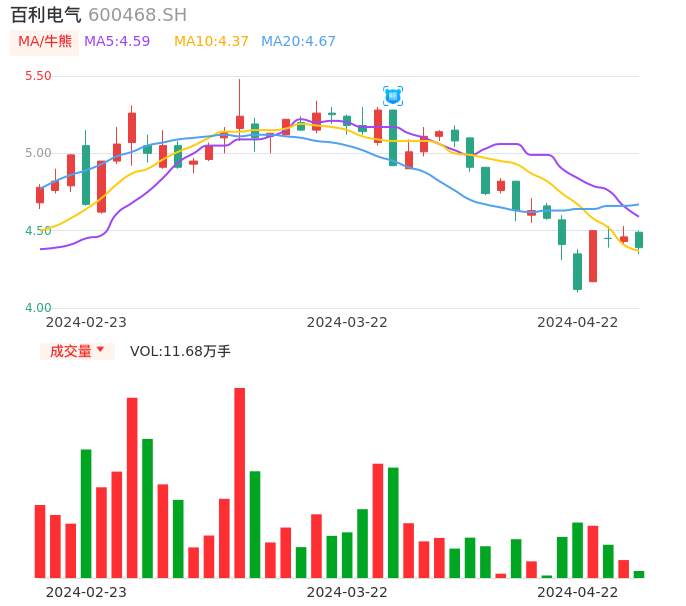Viewport: 686px width, 606px height.
Task: Click the rightmost green volume bar
Action: (639, 574)
